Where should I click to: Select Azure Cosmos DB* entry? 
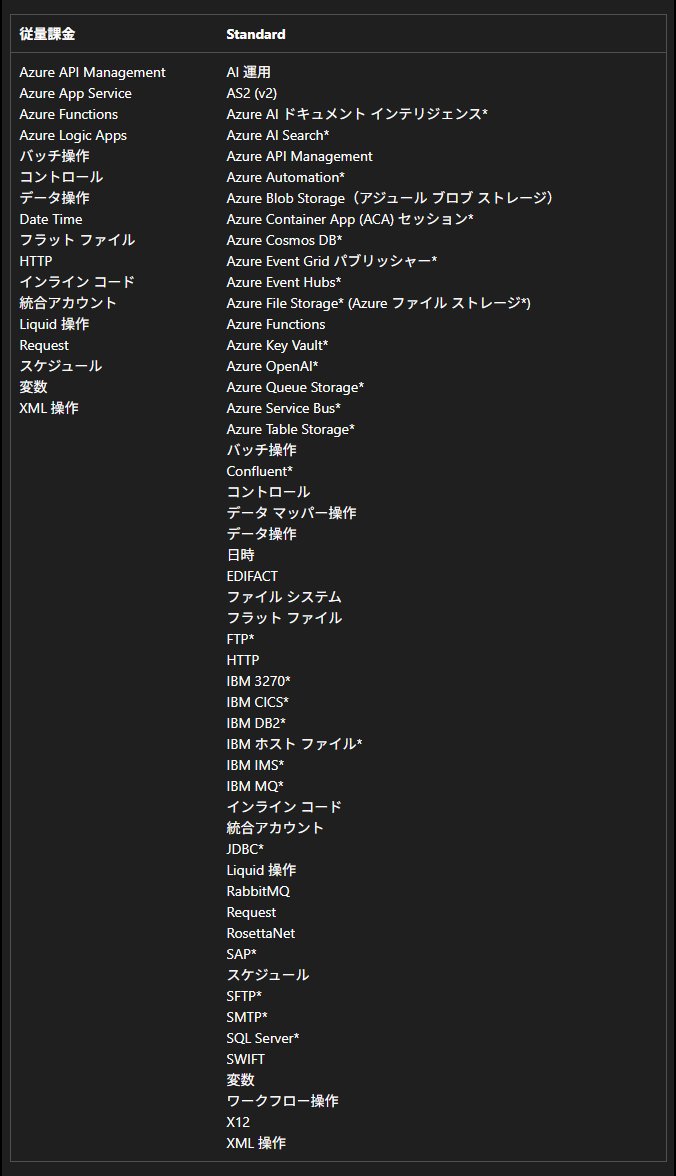click(284, 240)
